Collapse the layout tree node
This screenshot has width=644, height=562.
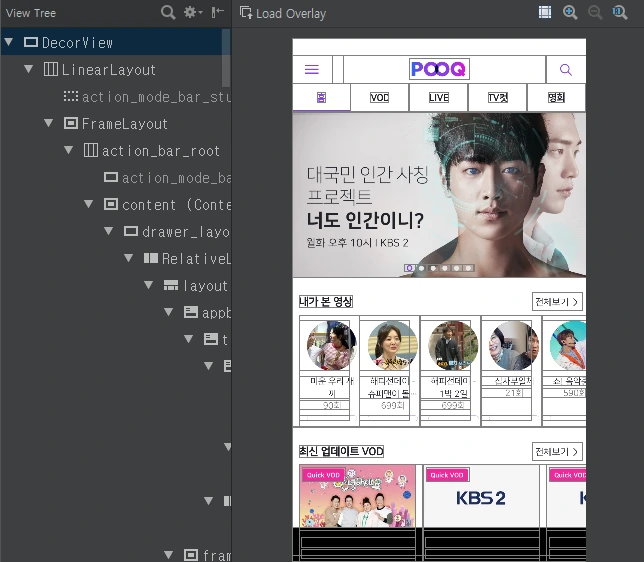click(149, 285)
